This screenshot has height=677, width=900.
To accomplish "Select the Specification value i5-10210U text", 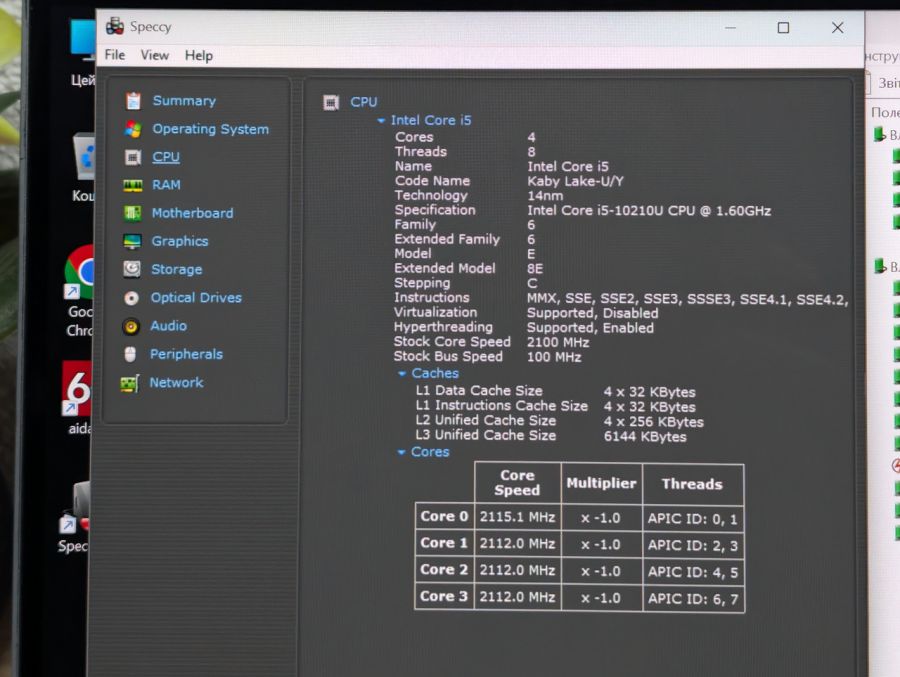I will coord(649,211).
